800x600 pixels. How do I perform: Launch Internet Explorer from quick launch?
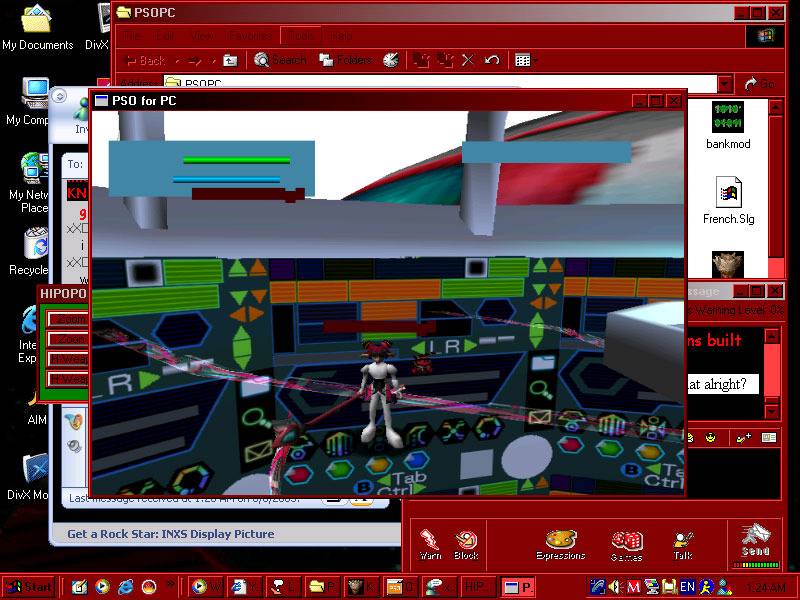click(126, 587)
